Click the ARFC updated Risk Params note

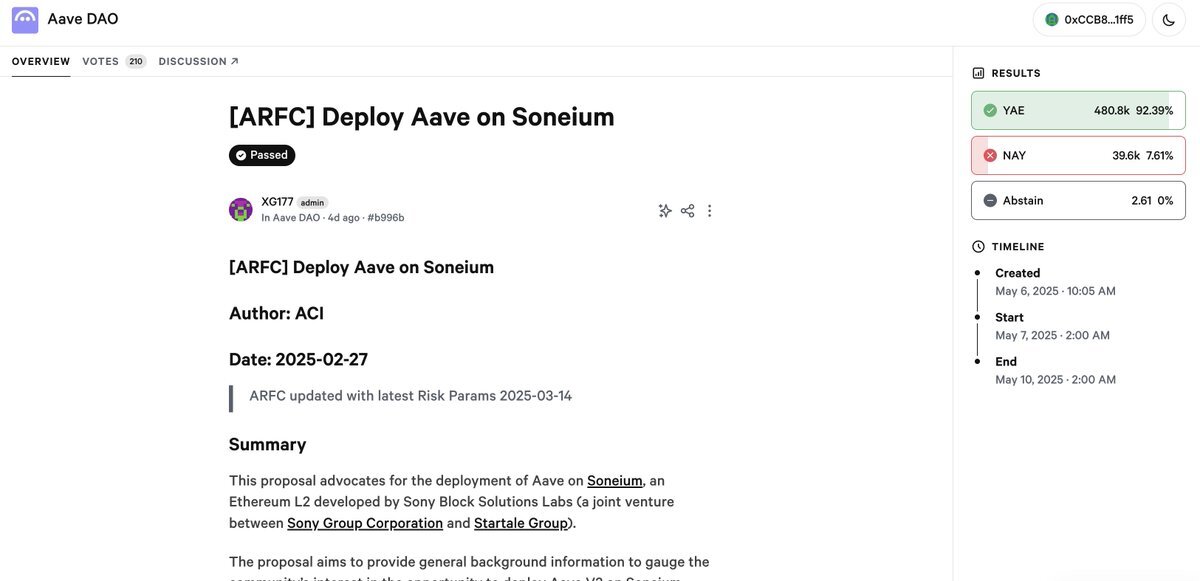(411, 396)
